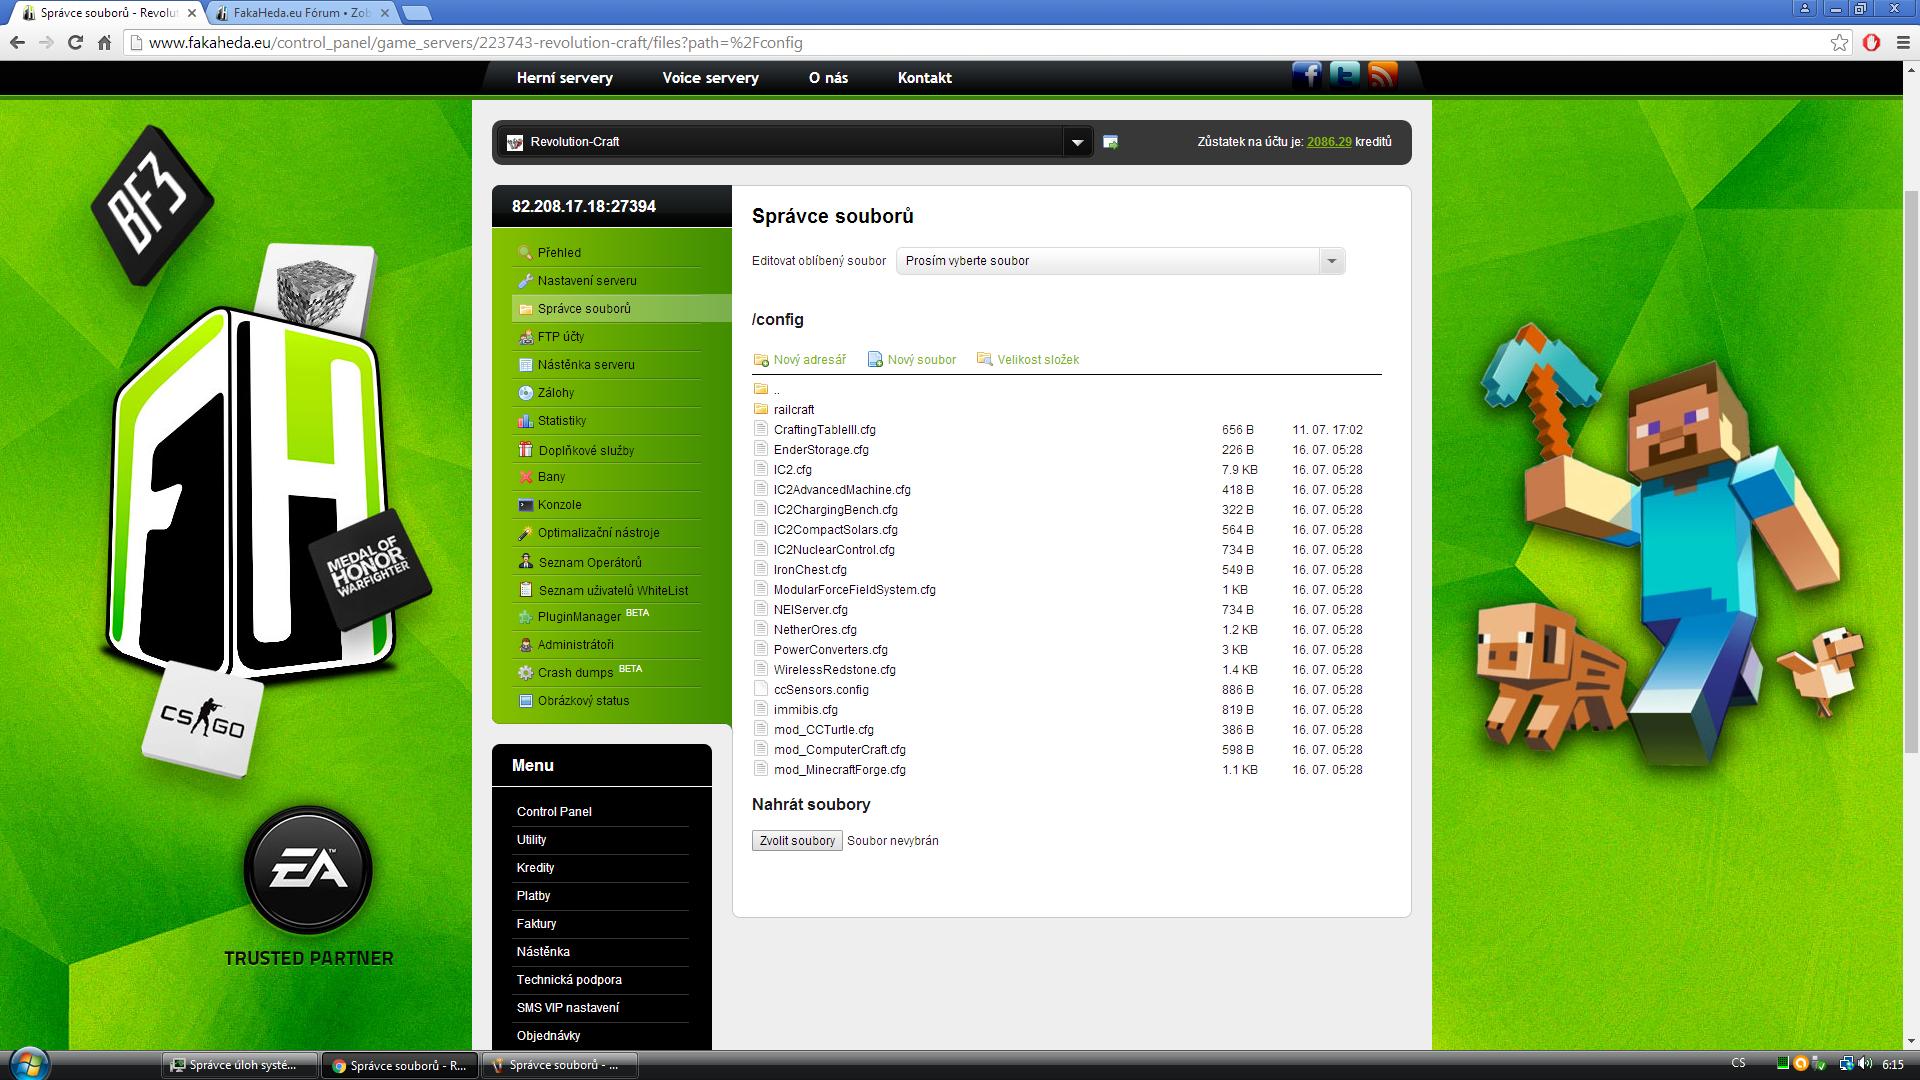This screenshot has height=1080, width=1920.
Task: Click Medal of Honor Warfighter tile
Action: (x=370, y=568)
